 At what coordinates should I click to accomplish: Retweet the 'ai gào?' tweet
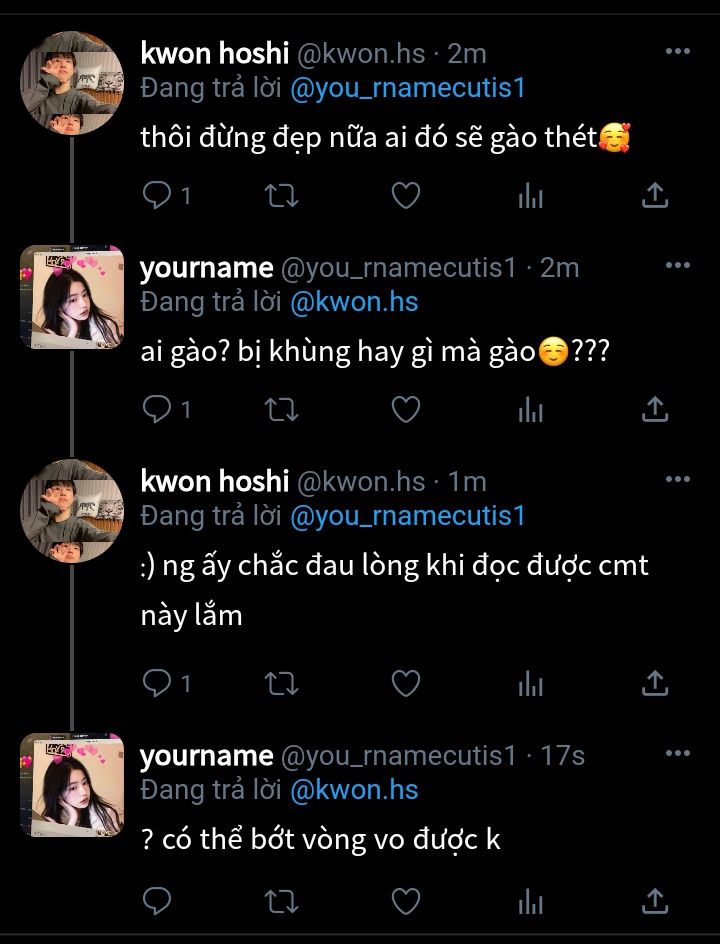280,409
